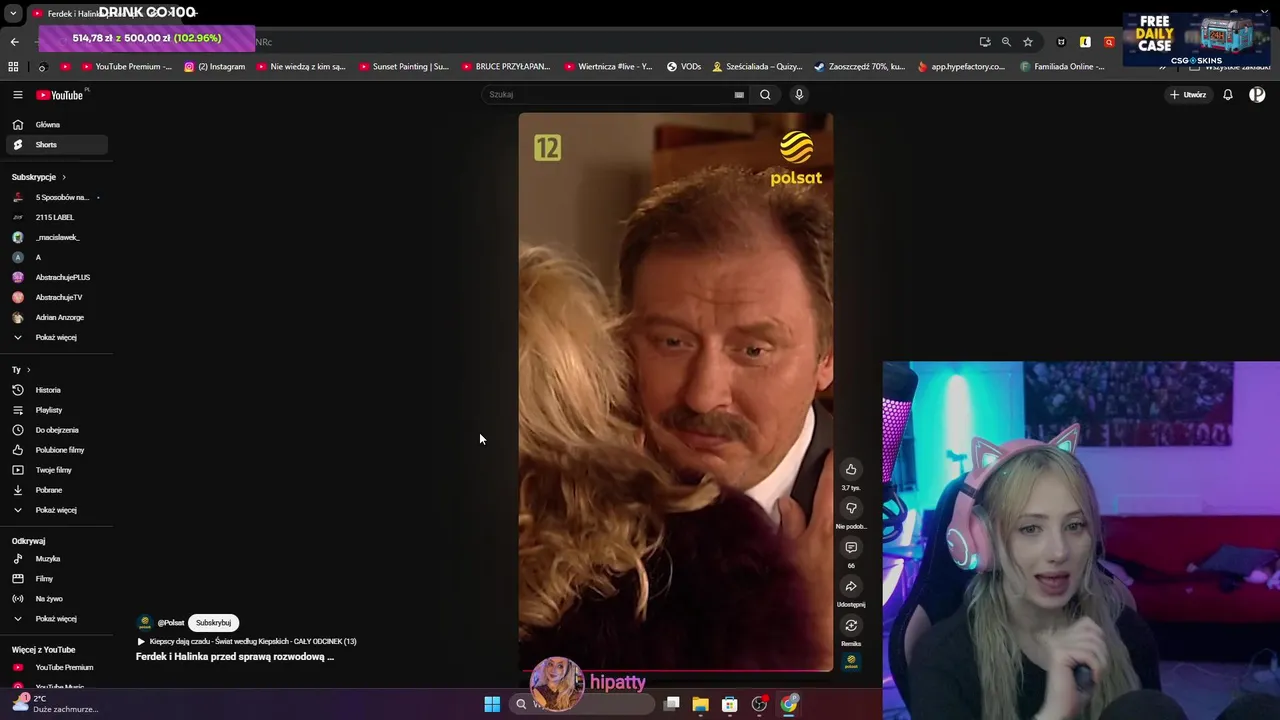Open the browser zoom magnifier icon

click(1006, 42)
